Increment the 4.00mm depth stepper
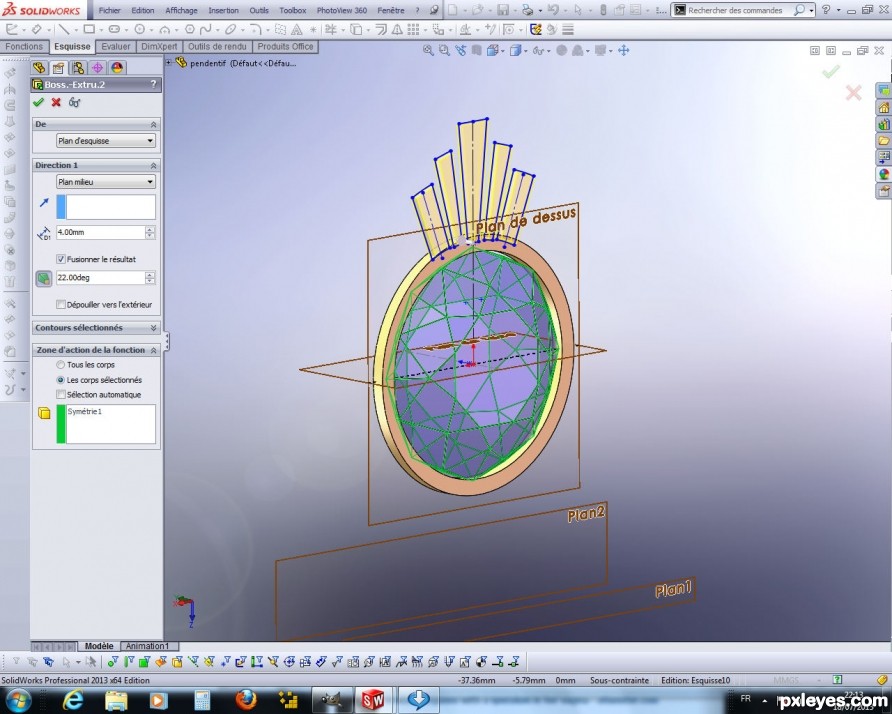892x714 pixels. [x=150, y=229]
